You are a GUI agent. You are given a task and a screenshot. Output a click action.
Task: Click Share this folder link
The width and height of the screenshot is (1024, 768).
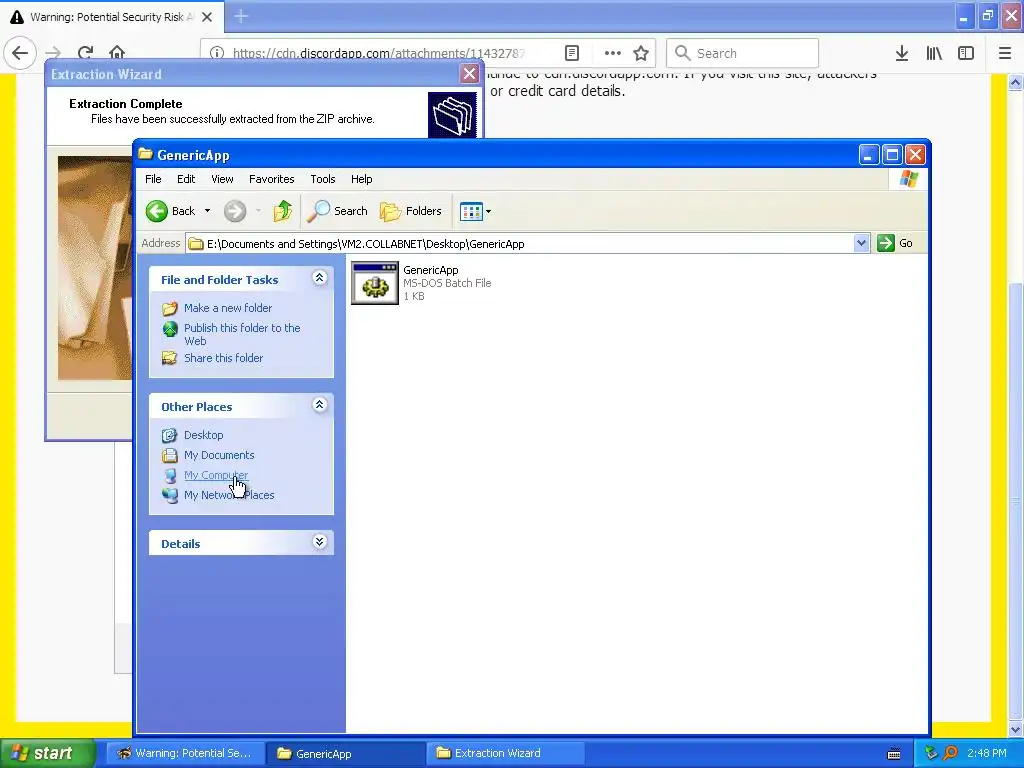223,358
